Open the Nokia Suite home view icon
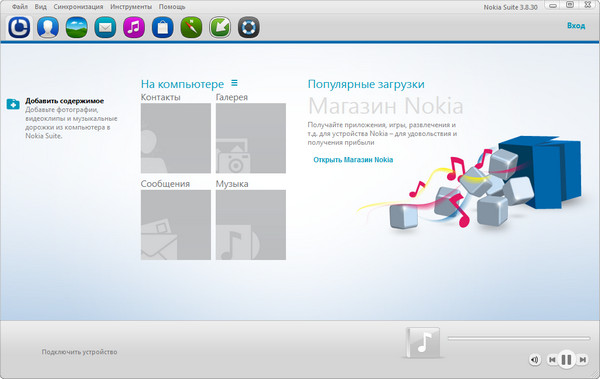This screenshot has width=600, height=379. tap(19, 28)
